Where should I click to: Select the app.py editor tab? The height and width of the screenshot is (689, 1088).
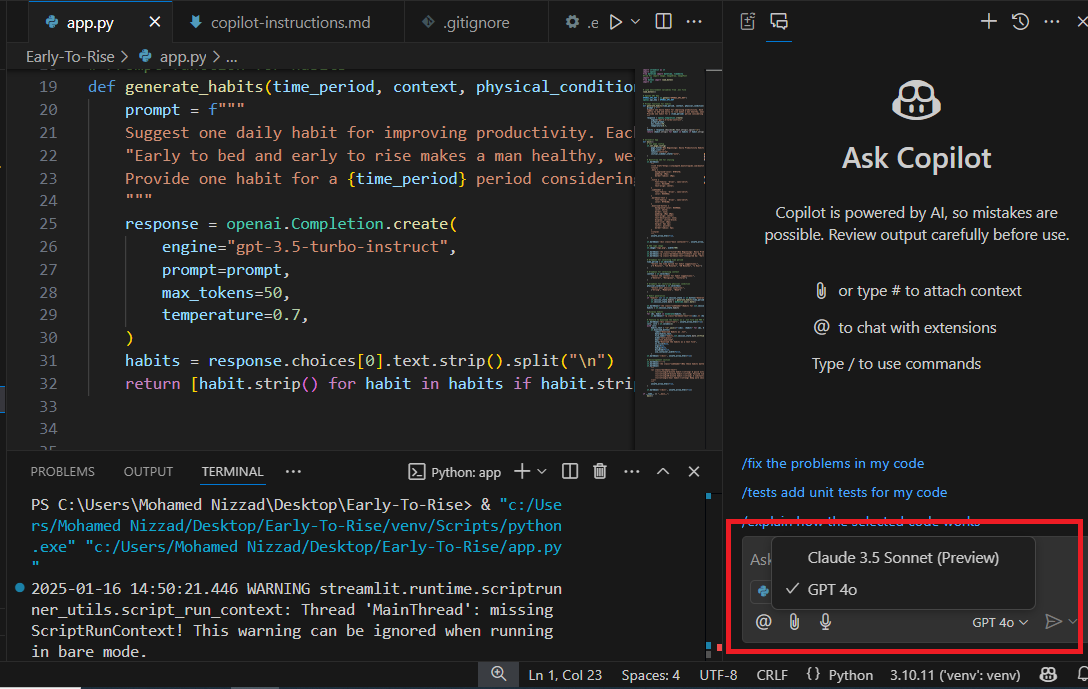pyautogui.click(x=90, y=22)
